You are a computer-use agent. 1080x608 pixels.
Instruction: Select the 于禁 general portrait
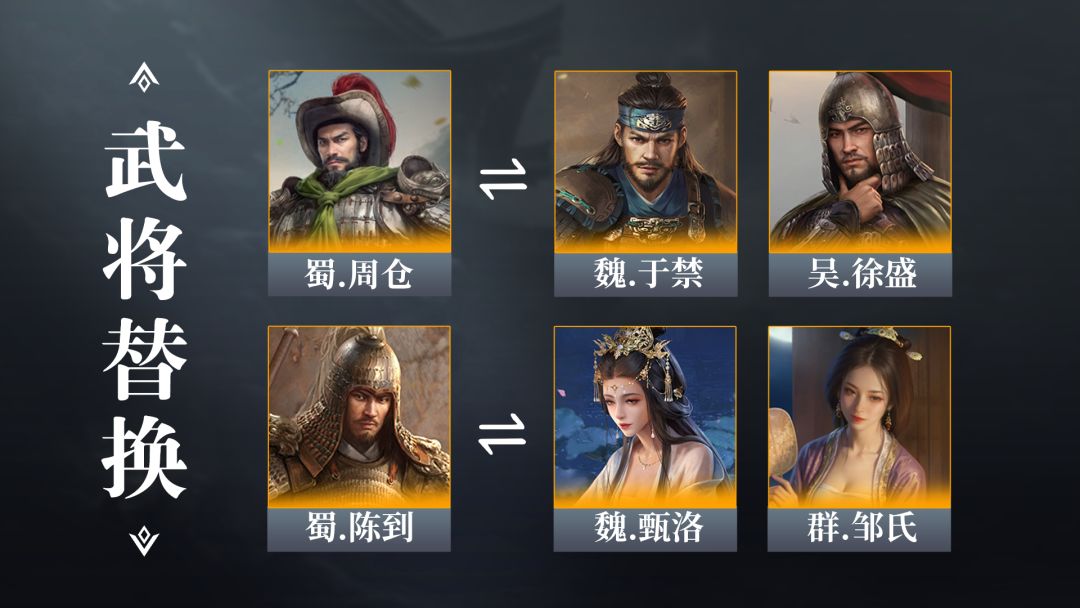(645, 161)
